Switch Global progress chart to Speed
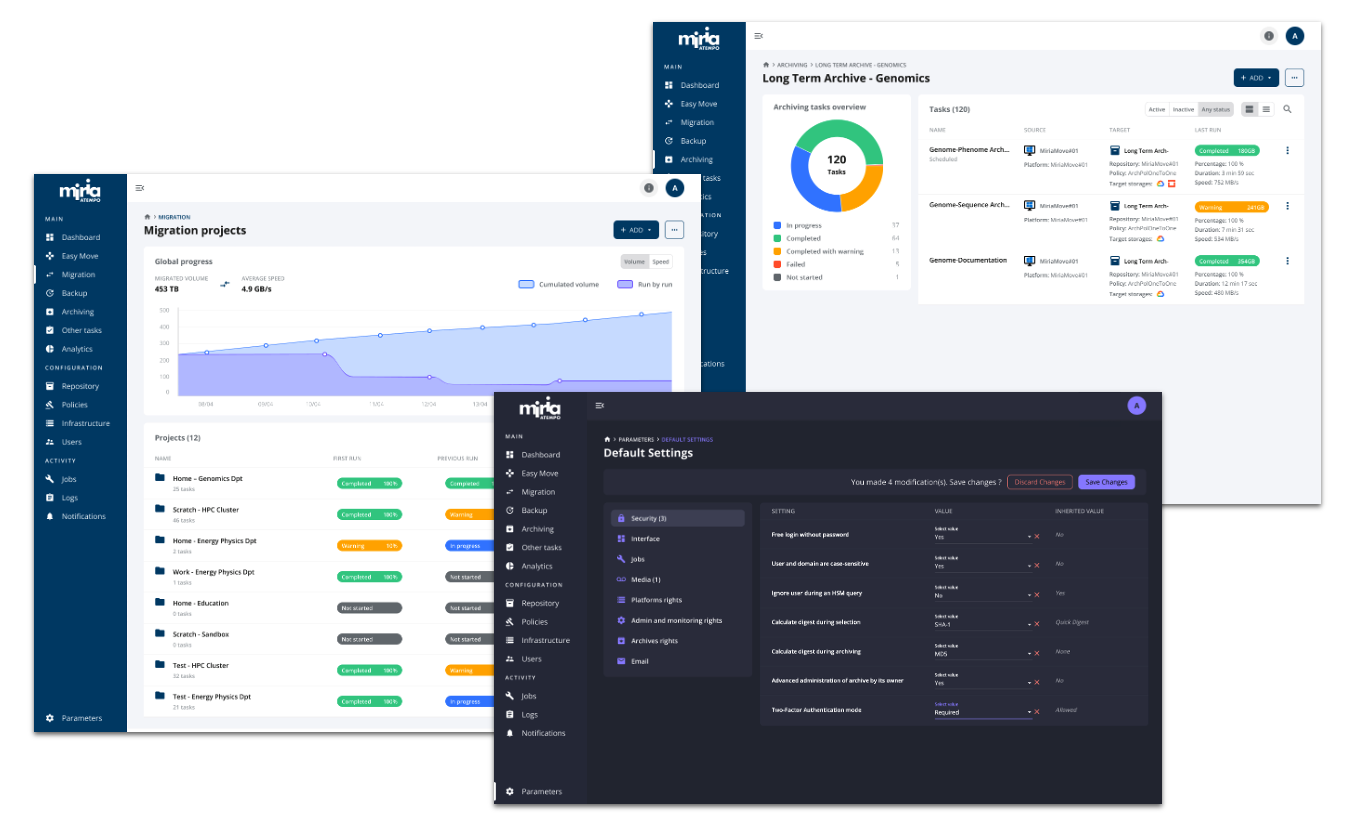This screenshot has width=1353, height=827. pyautogui.click(x=661, y=262)
